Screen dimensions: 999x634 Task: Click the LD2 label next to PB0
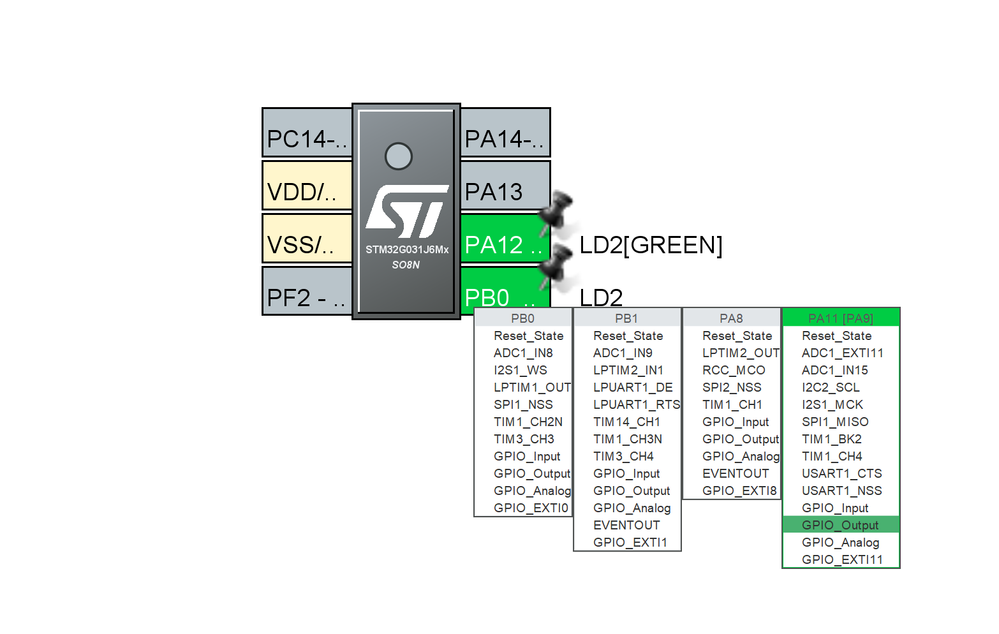coord(601,298)
